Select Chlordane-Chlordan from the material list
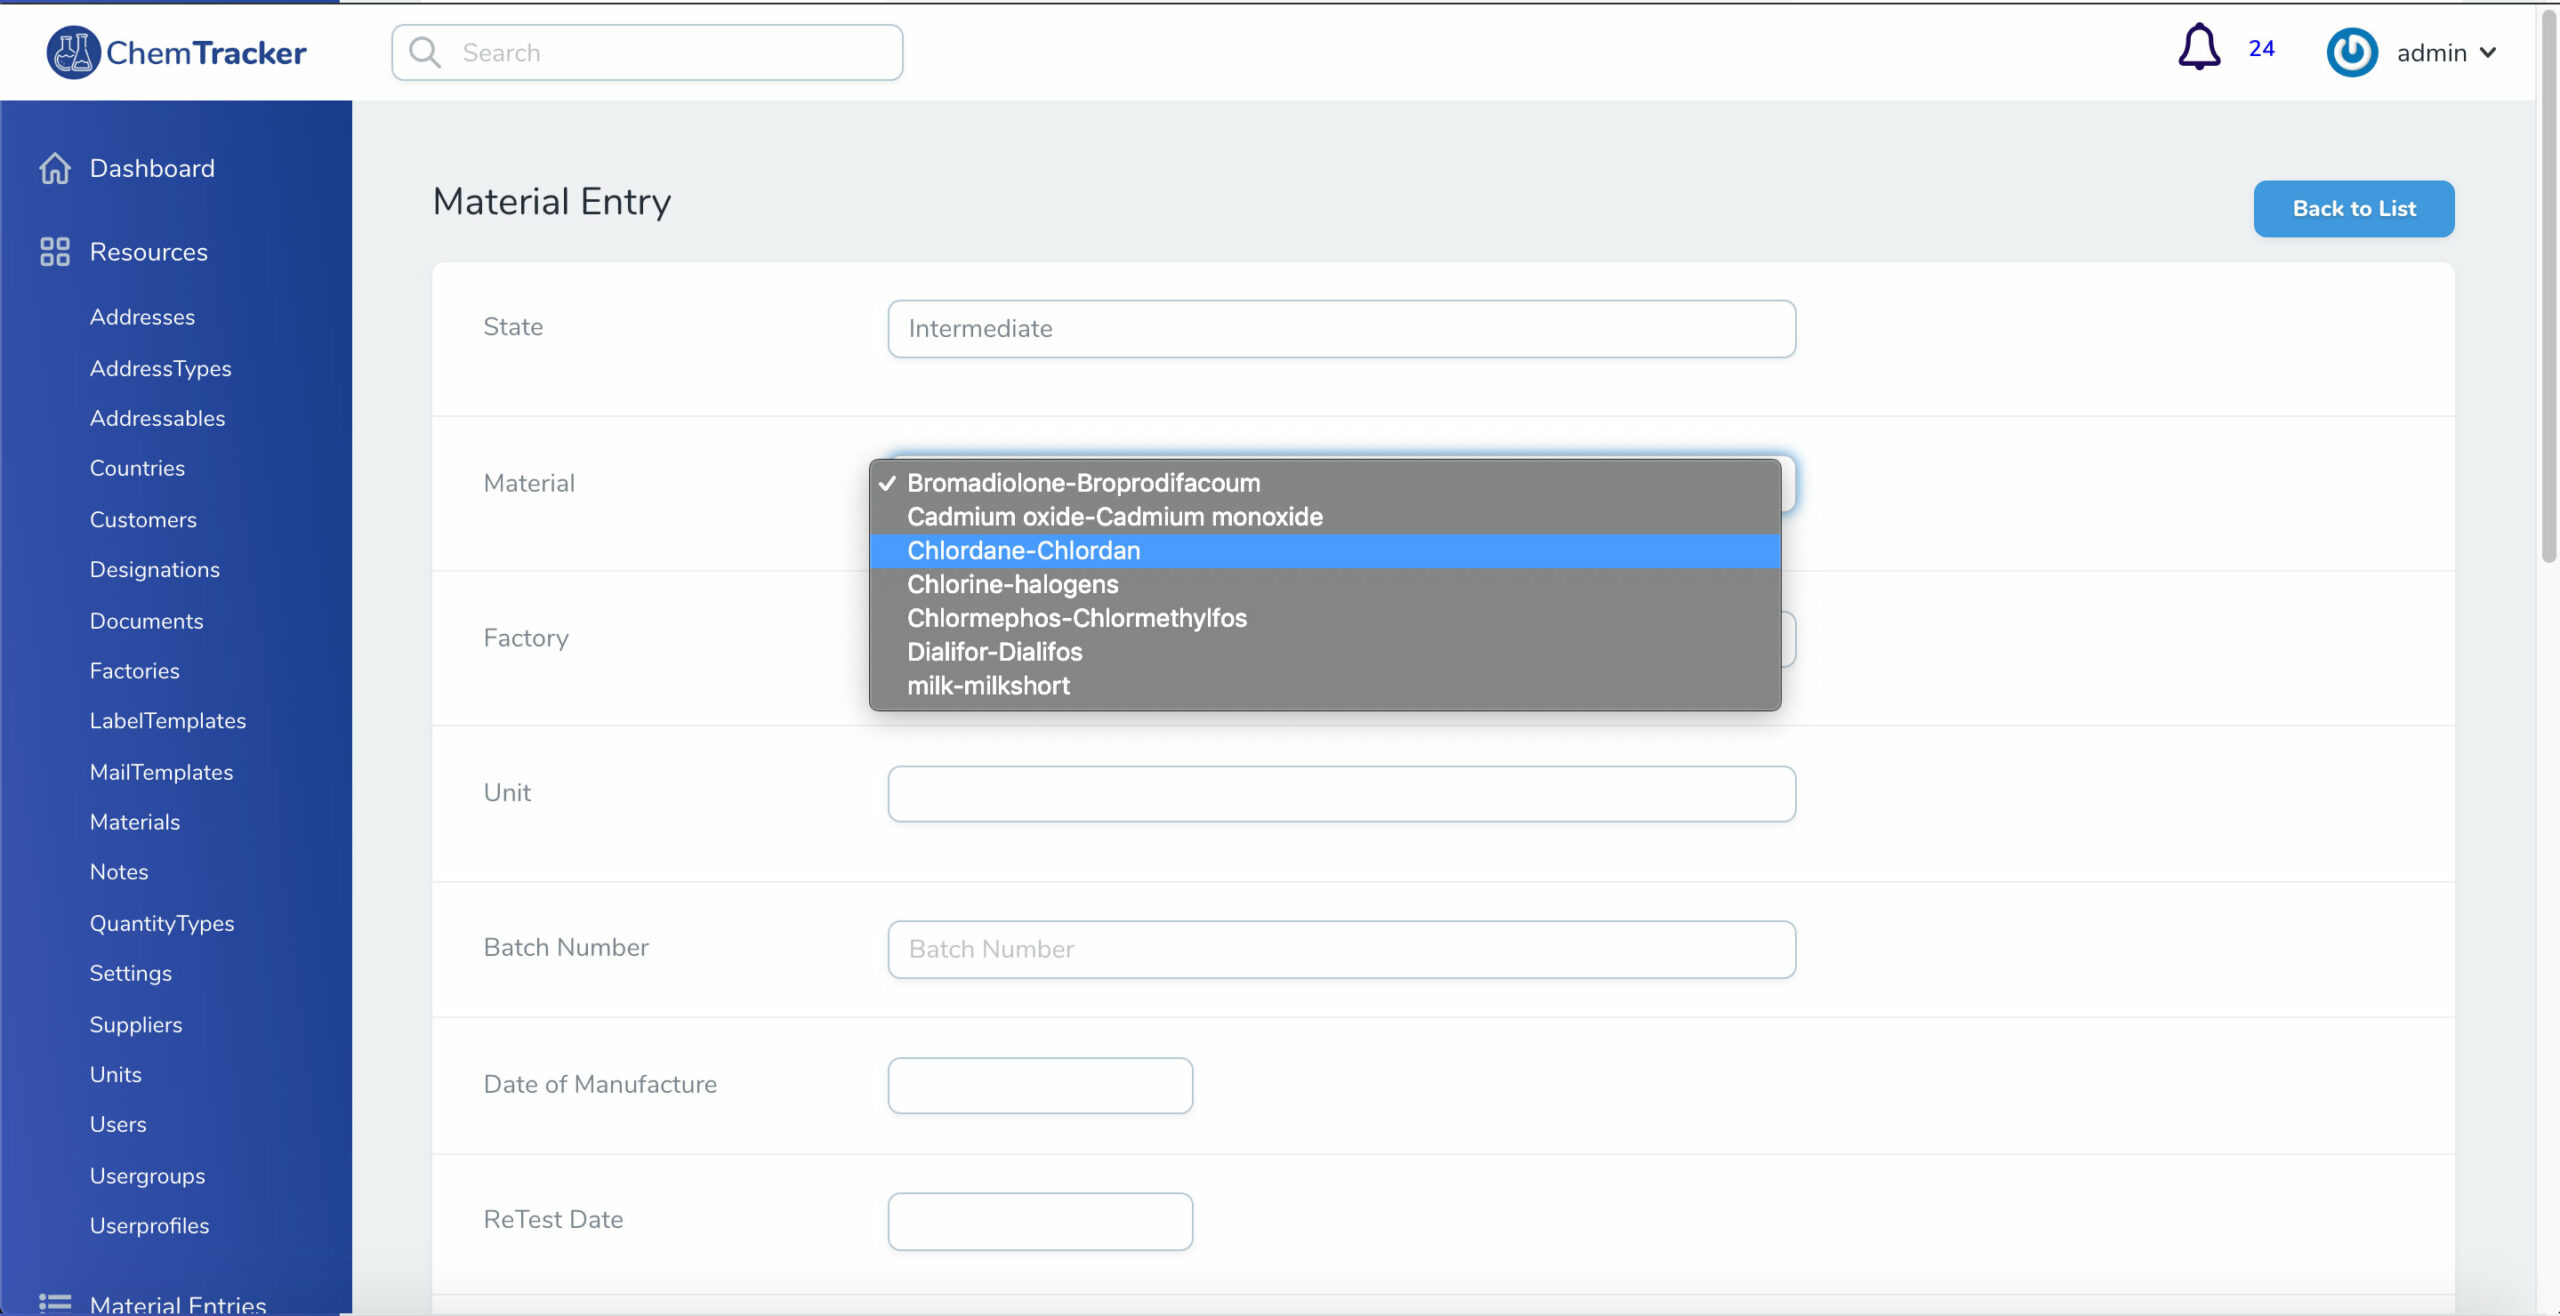Image resolution: width=2560 pixels, height=1316 pixels. coord(1023,550)
